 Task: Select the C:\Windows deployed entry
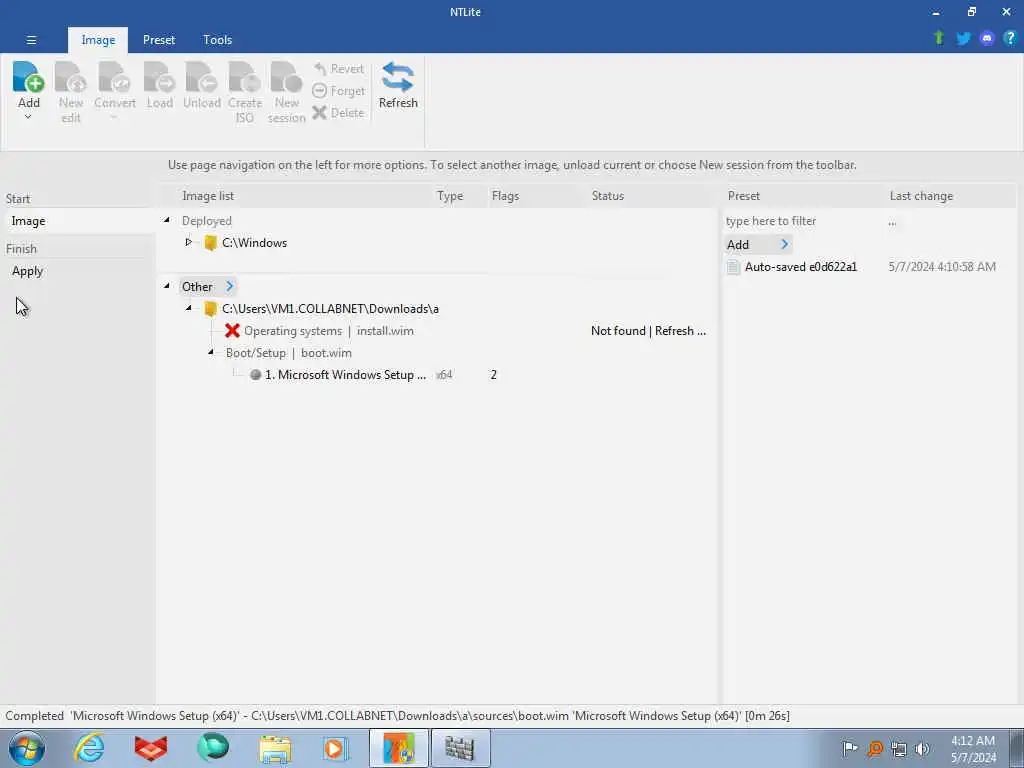(x=254, y=243)
